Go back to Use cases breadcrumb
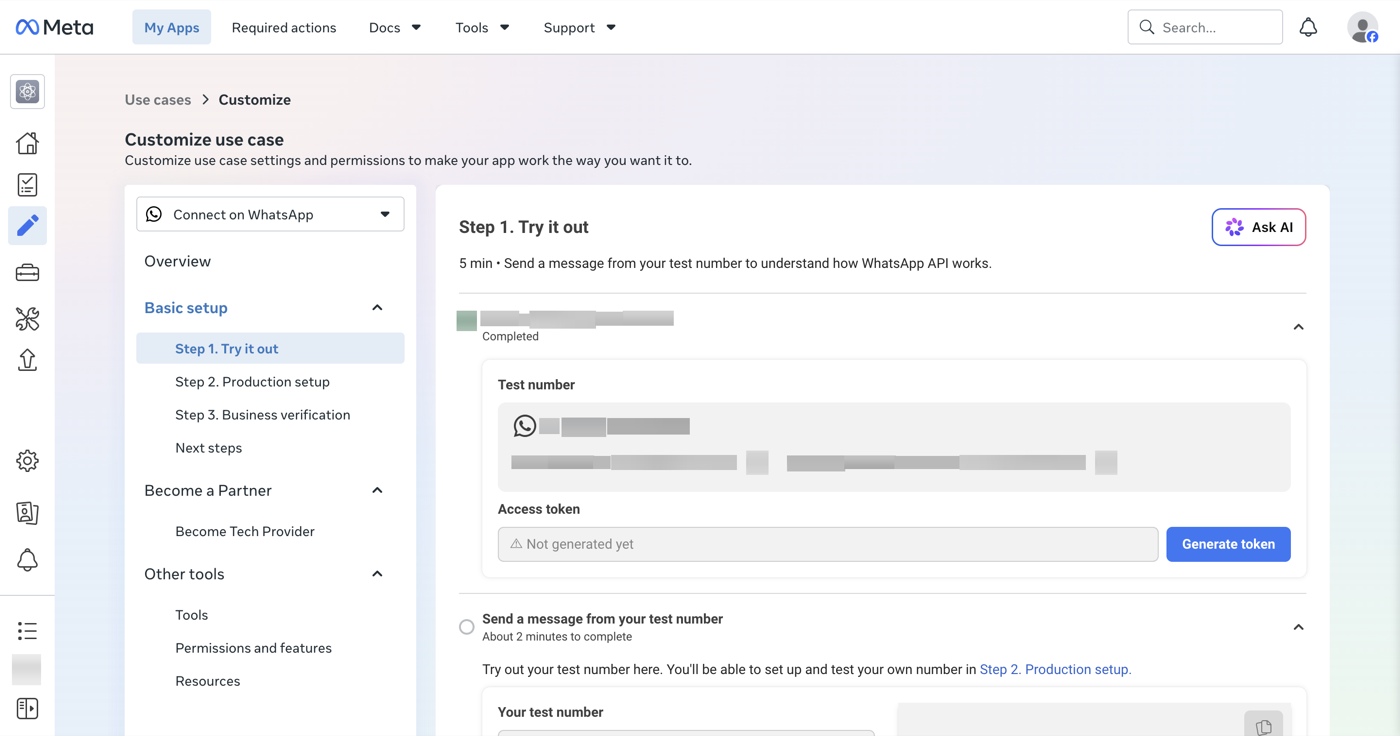 tap(158, 100)
